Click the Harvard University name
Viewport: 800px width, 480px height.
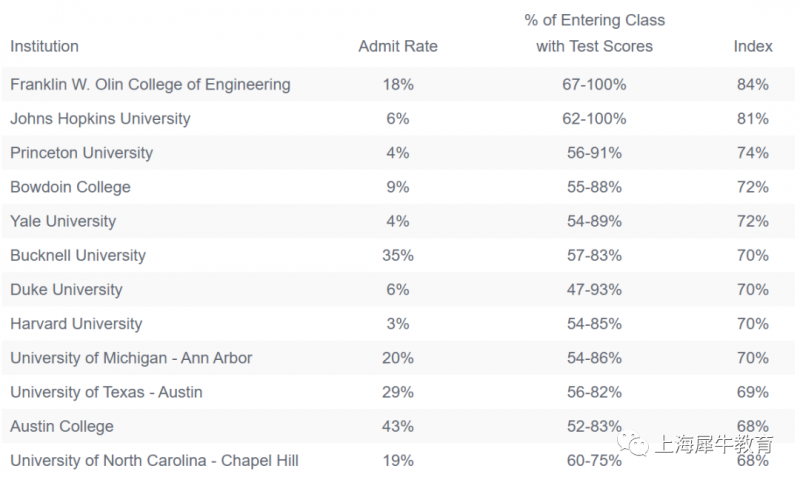[76, 324]
